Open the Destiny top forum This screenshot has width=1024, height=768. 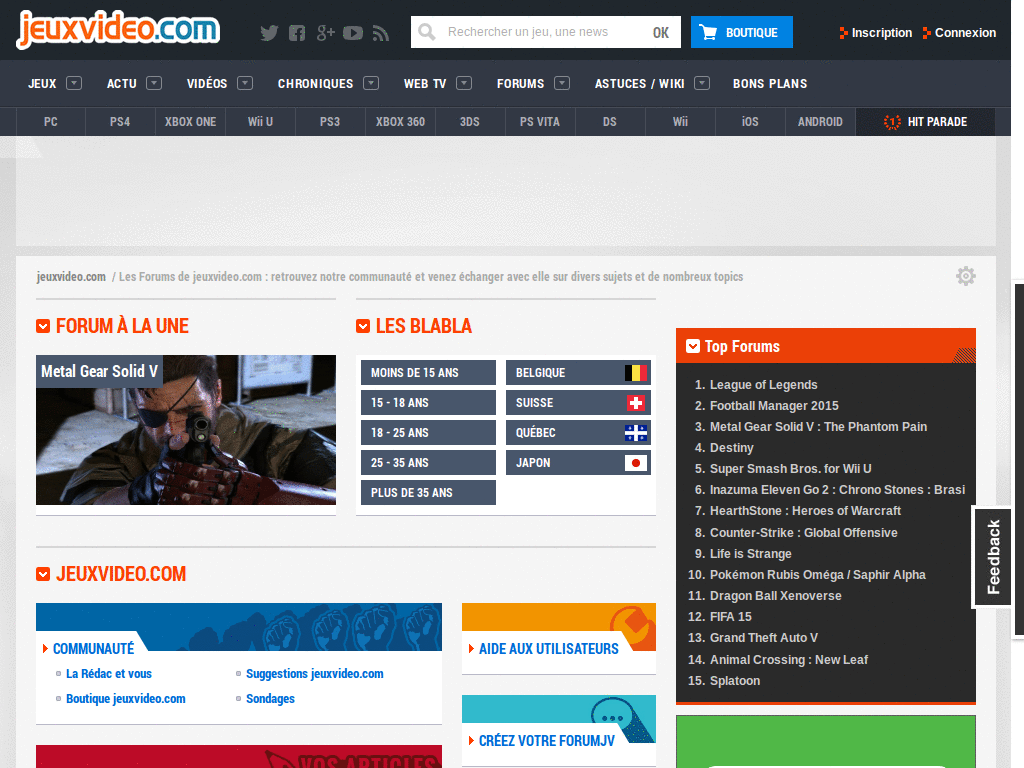(x=731, y=447)
